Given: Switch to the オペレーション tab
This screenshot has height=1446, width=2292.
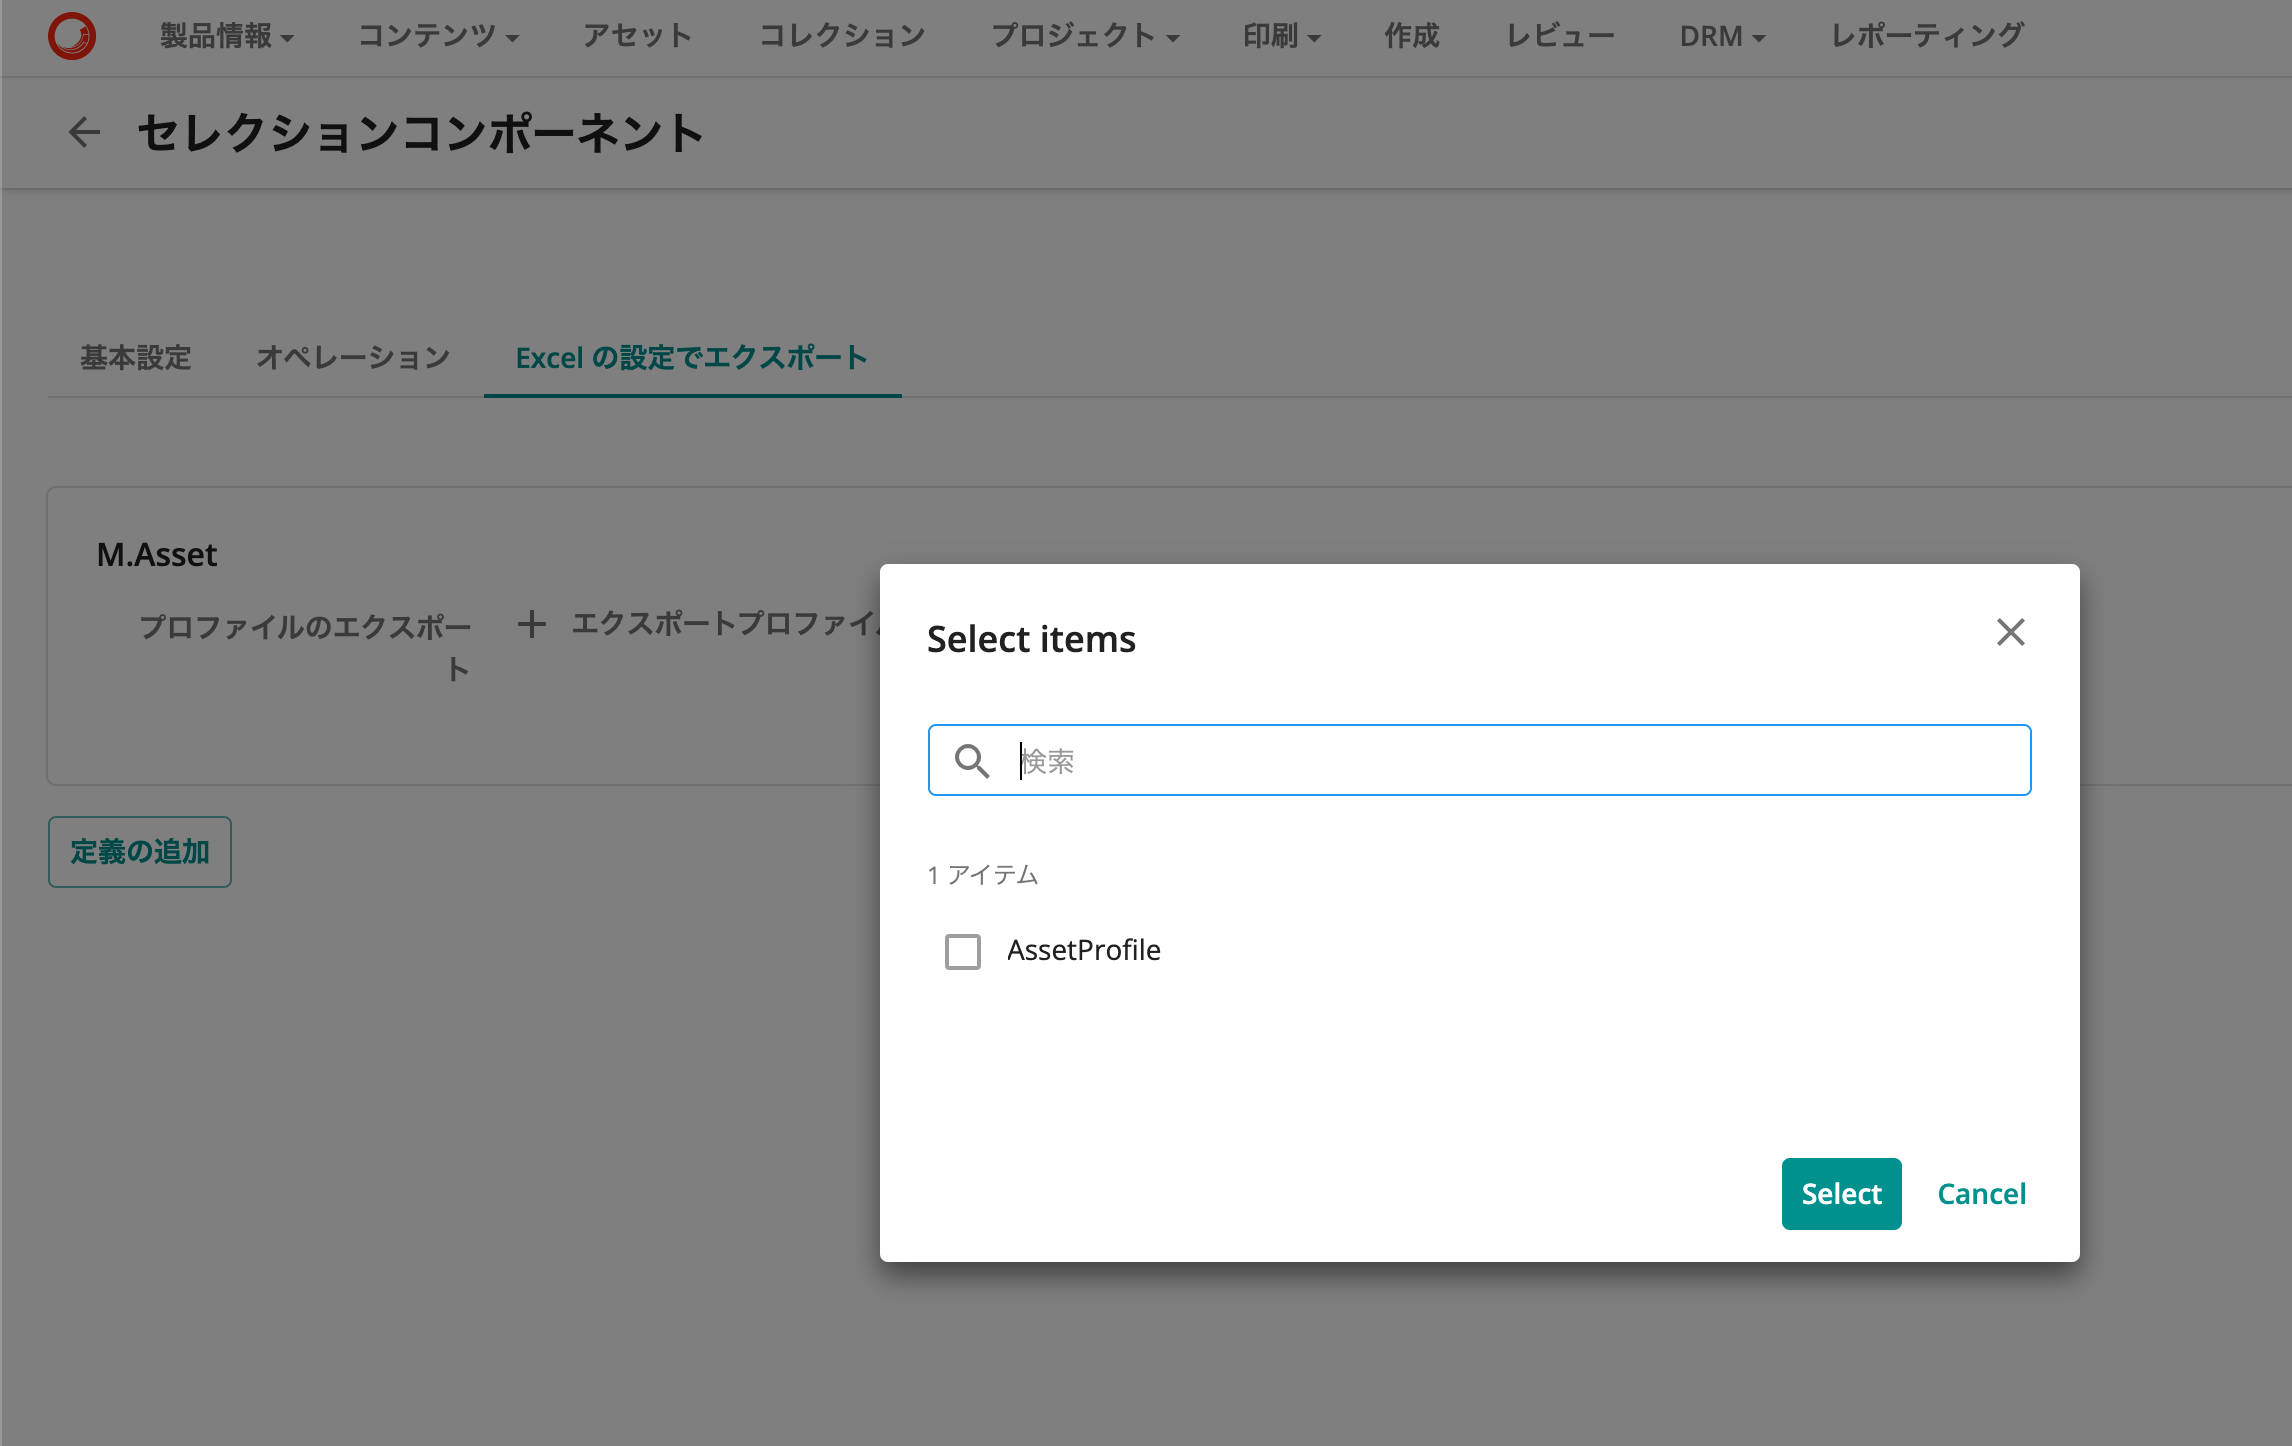Looking at the screenshot, I should [353, 357].
